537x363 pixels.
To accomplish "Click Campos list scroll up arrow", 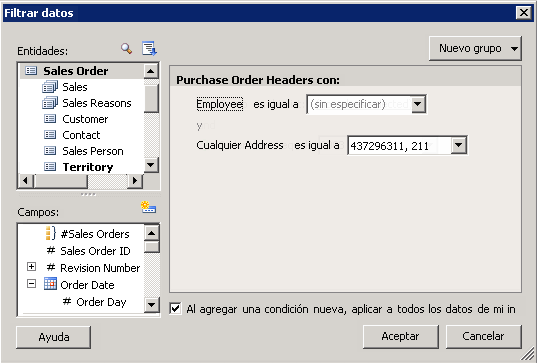I will point(151,233).
